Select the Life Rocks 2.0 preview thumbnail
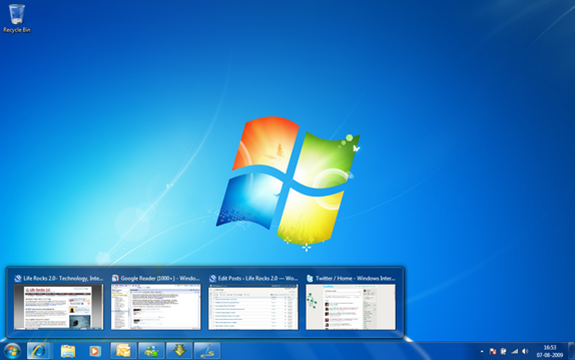Image resolution: width=575 pixels, height=360 pixels. (x=59, y=302)
